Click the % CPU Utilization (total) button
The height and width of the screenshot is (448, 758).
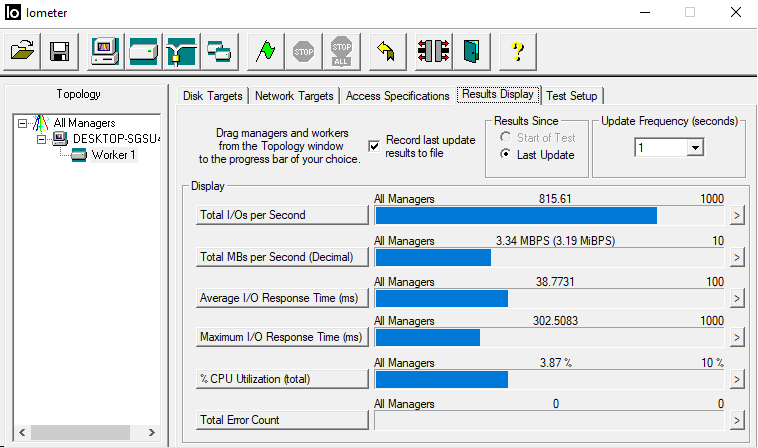pos(283,379)
